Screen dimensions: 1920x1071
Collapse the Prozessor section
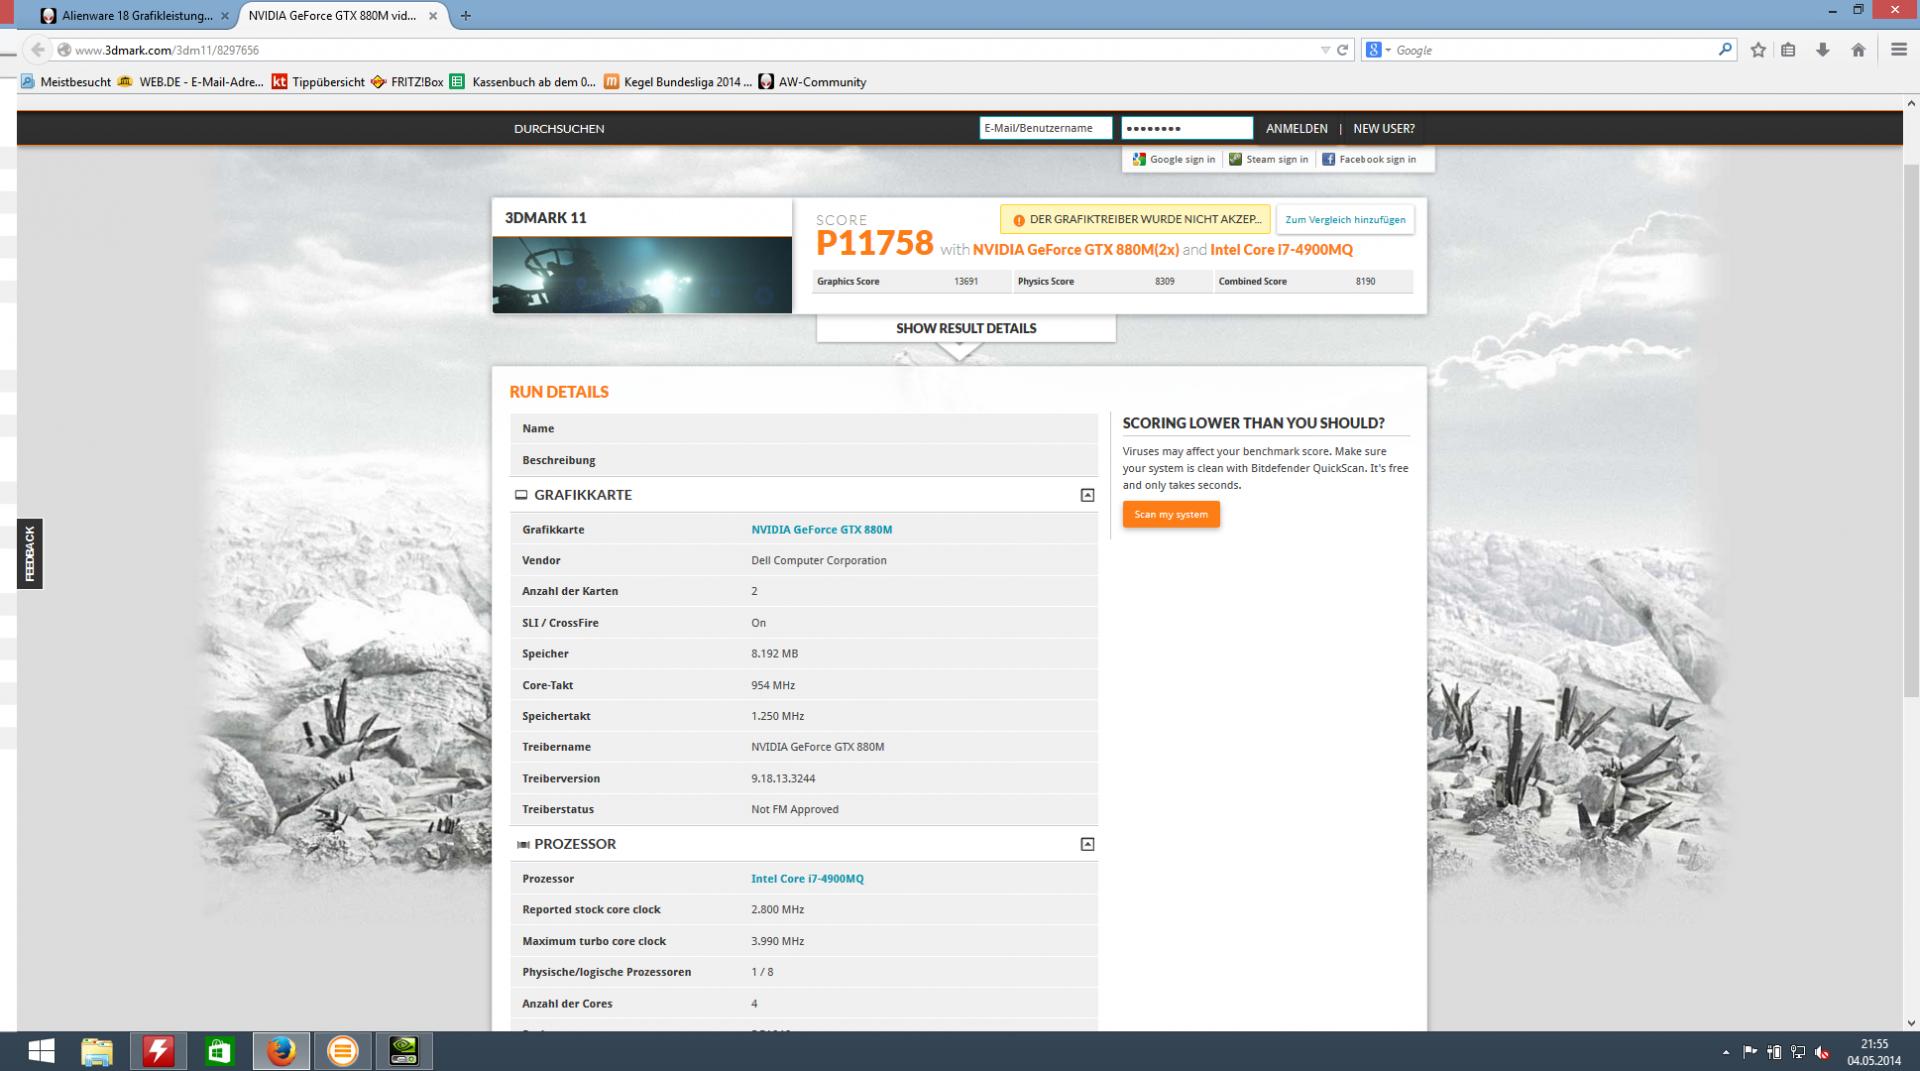point(1087,844)
